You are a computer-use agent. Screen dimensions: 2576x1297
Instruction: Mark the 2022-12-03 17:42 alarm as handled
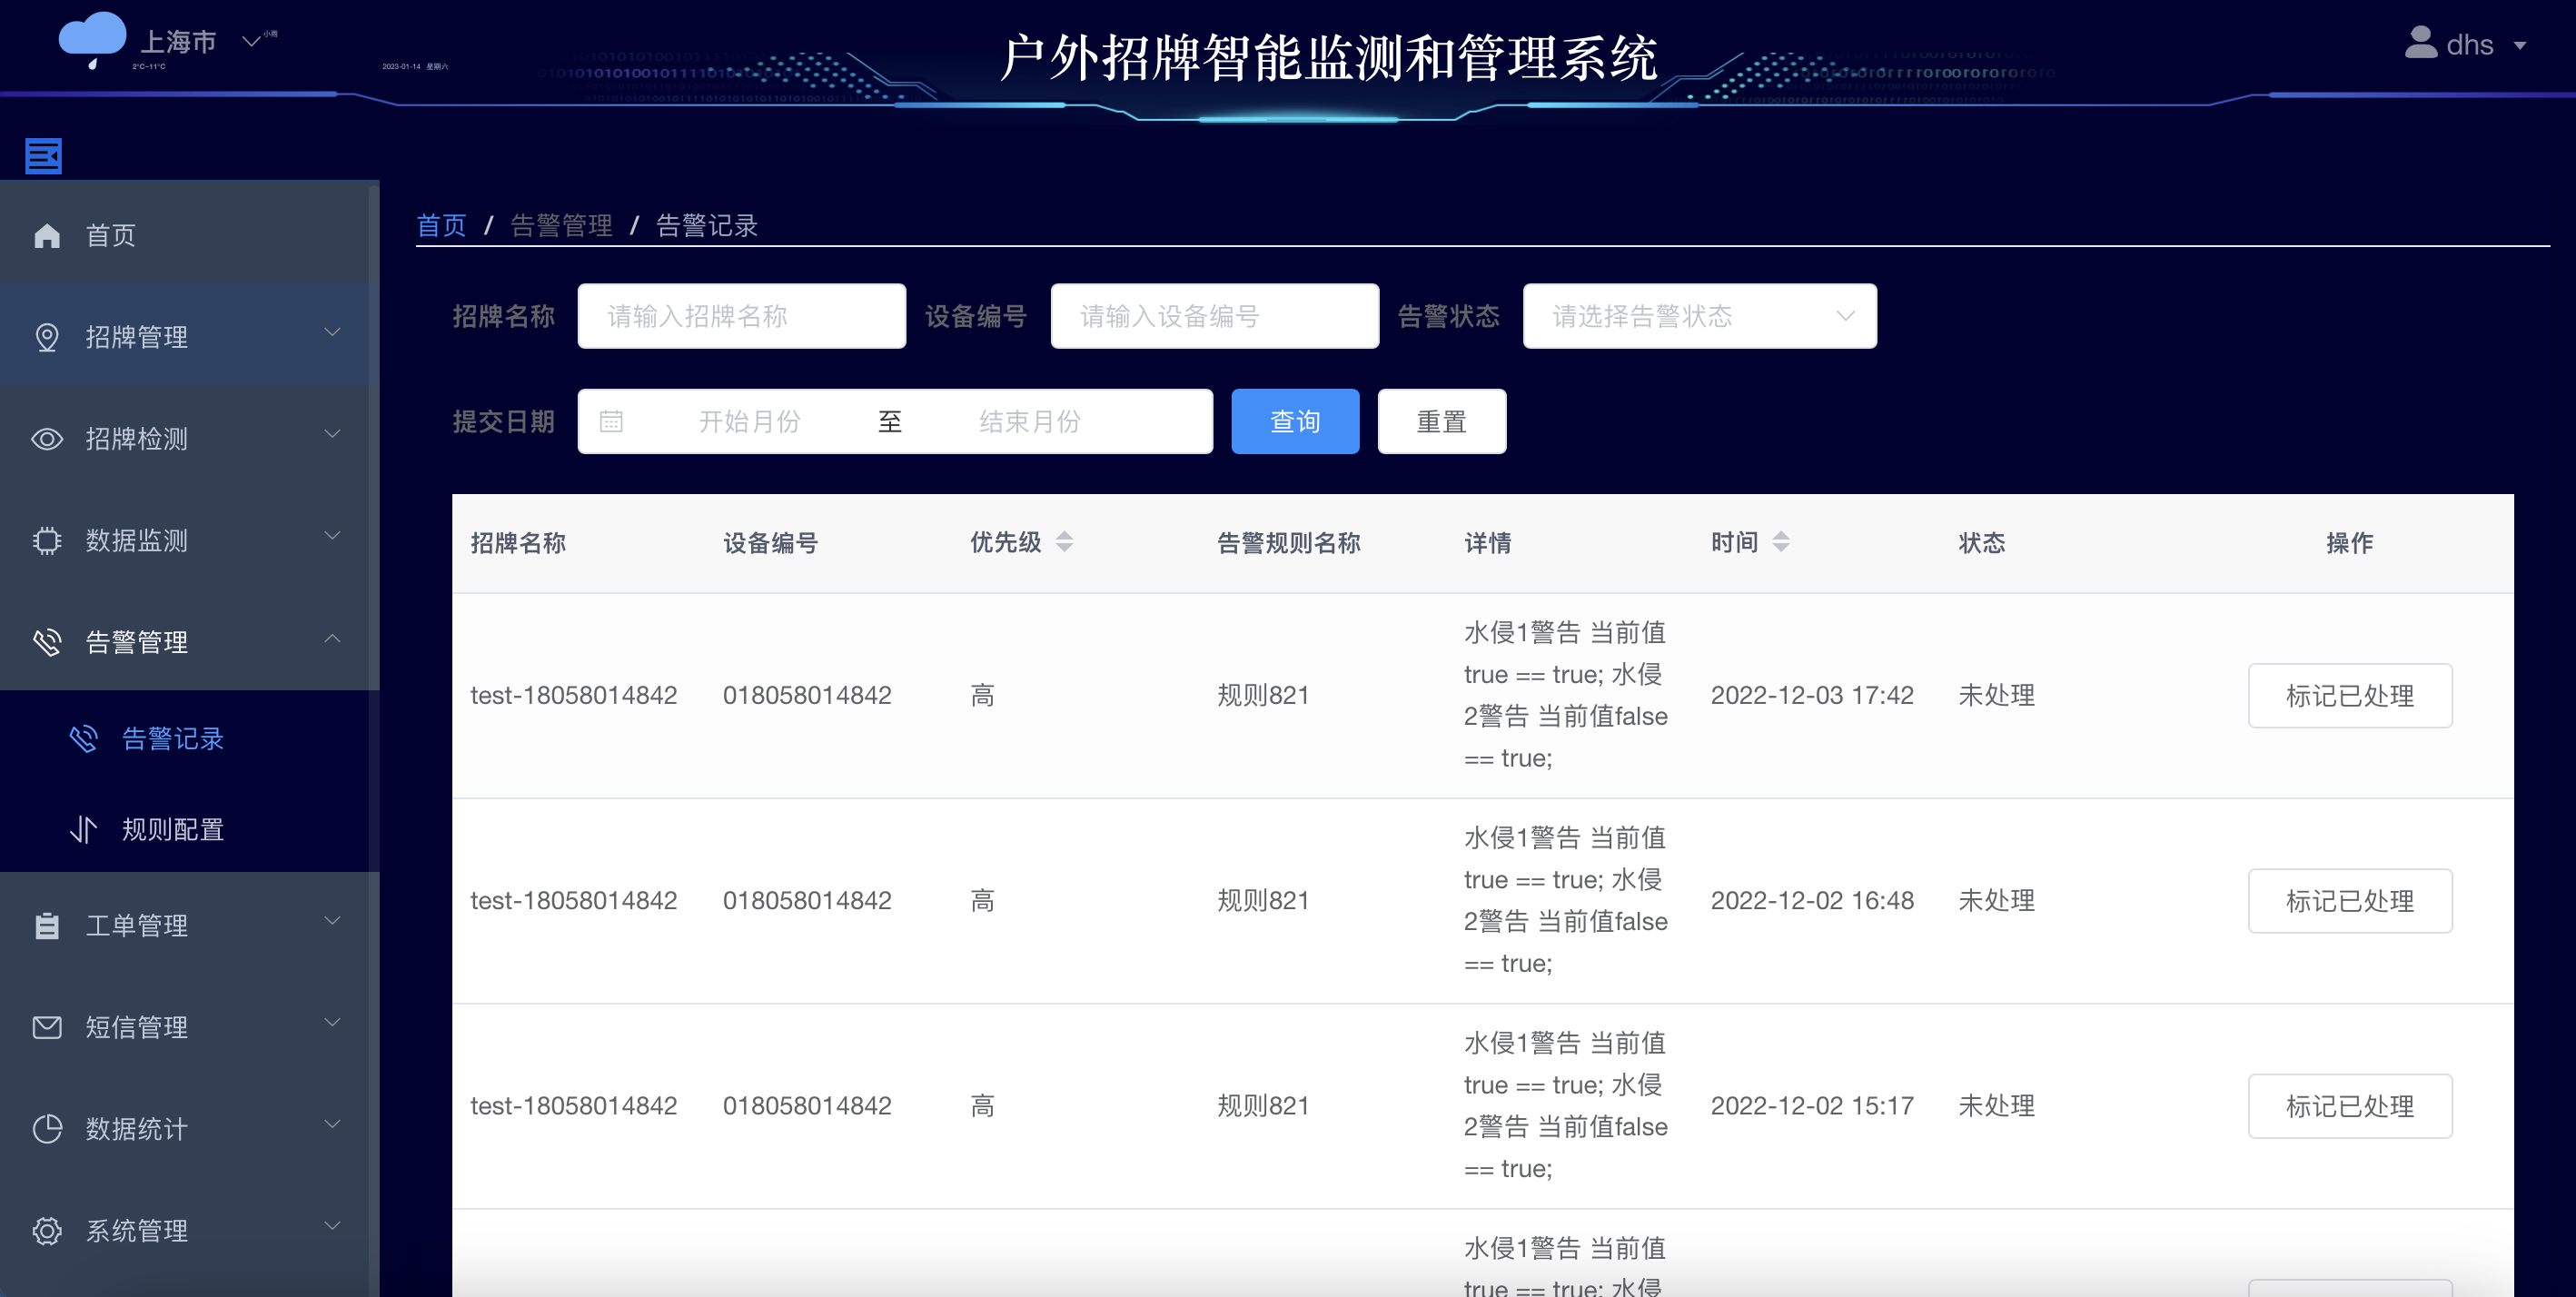point(2350,696)
